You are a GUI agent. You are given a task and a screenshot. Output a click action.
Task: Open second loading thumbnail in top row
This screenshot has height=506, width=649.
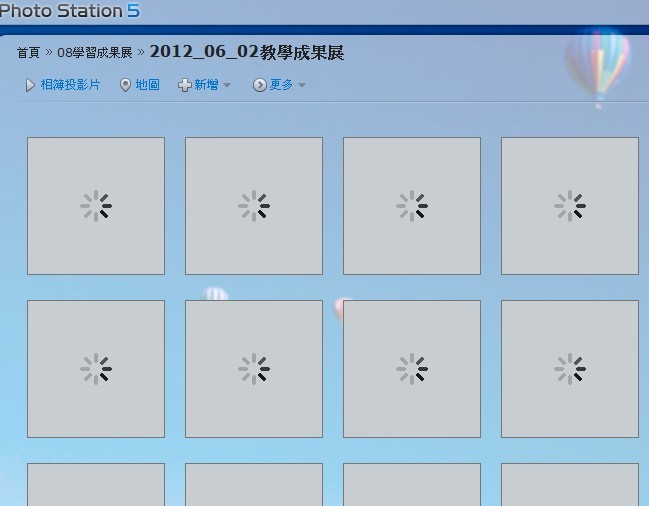(254, 206)
